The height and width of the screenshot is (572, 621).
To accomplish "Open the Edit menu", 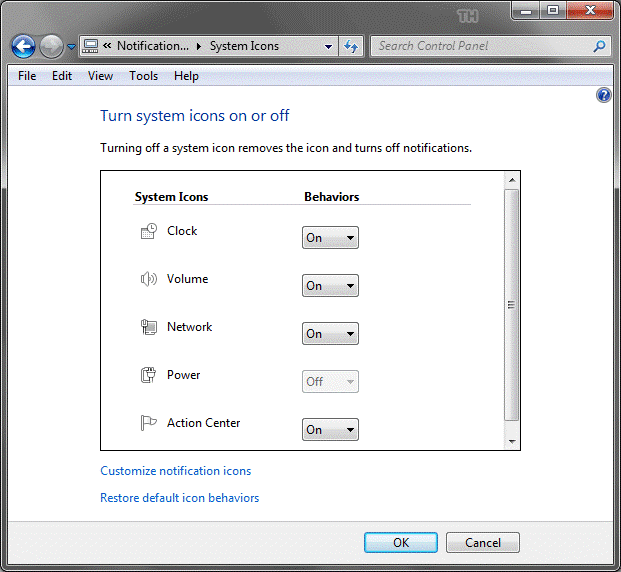I will click(x=62, y=76).
